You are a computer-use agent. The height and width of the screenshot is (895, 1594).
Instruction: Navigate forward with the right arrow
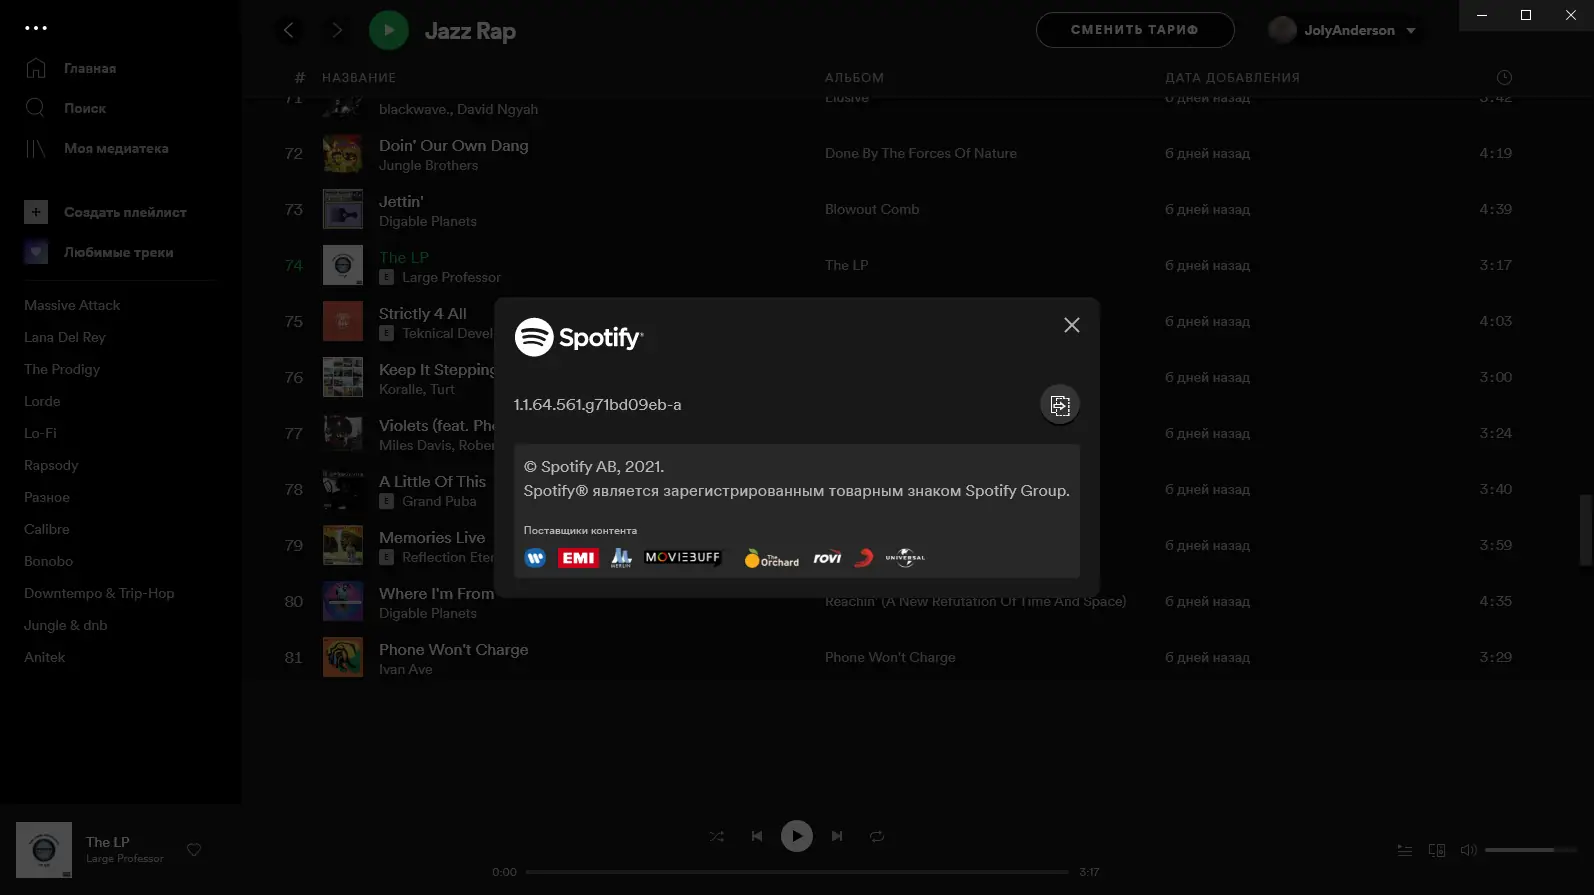pos(337,30)
